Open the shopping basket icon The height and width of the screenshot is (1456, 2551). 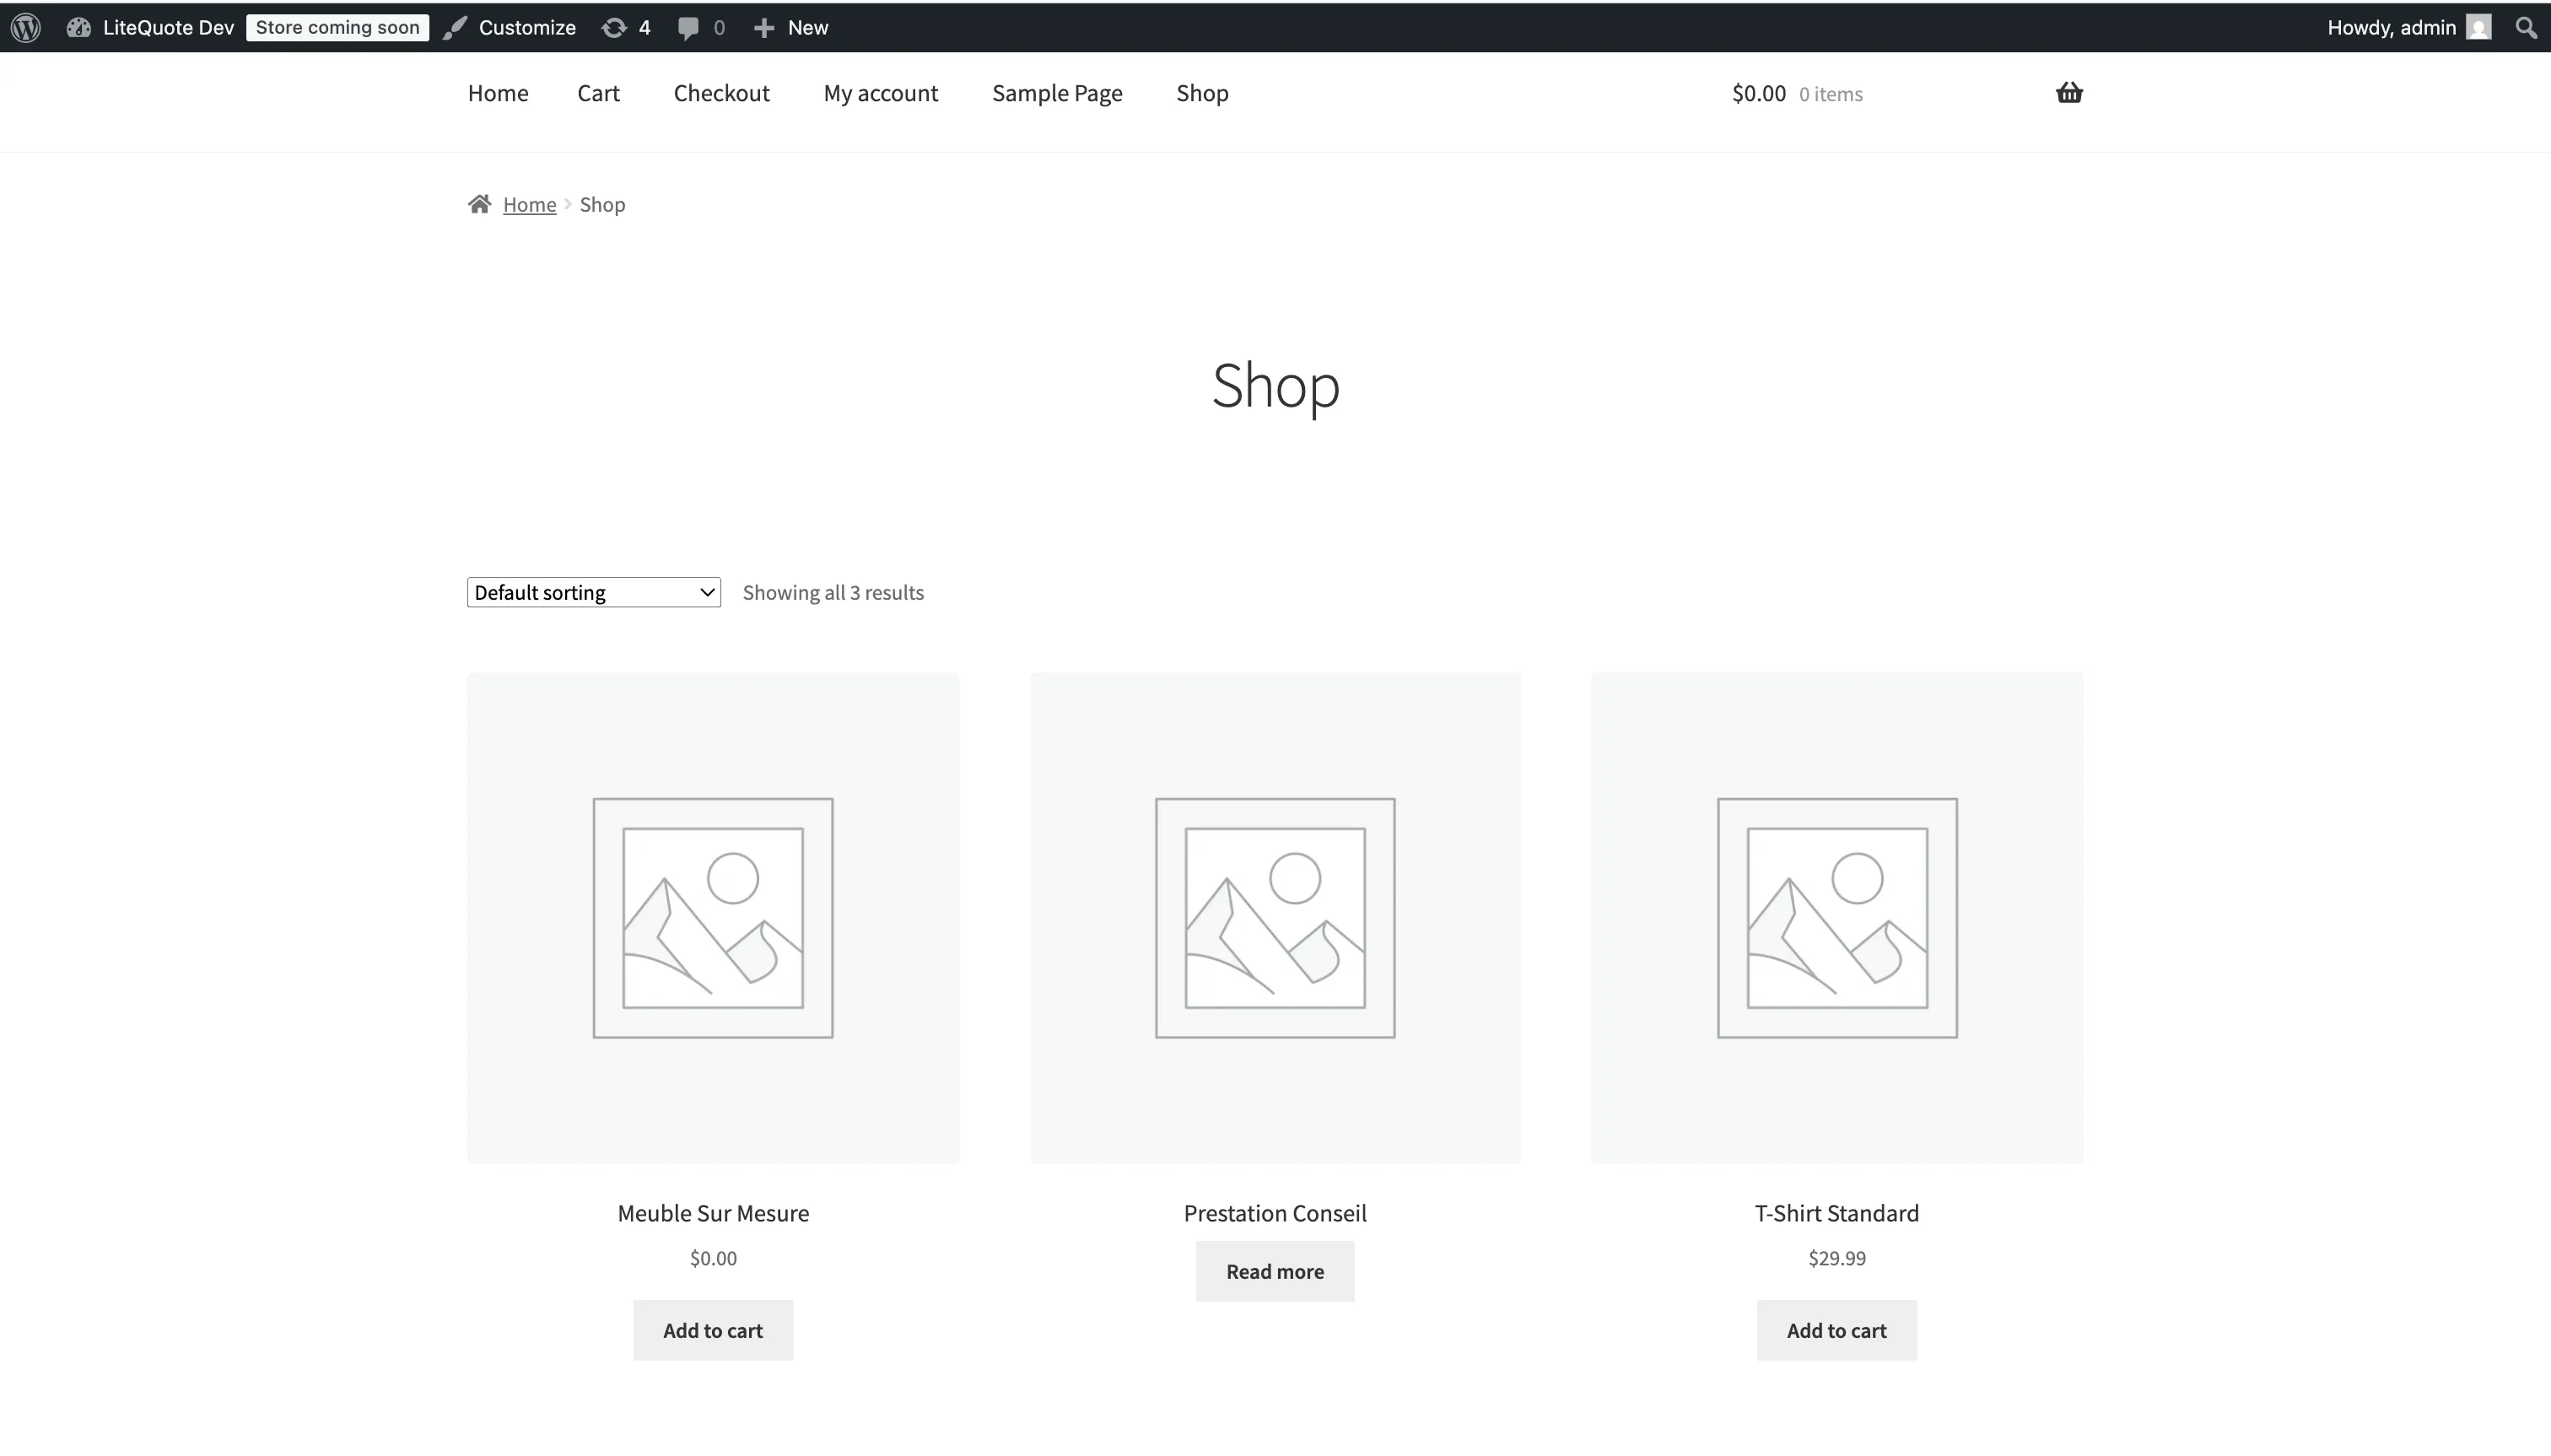click(2069, 93)
